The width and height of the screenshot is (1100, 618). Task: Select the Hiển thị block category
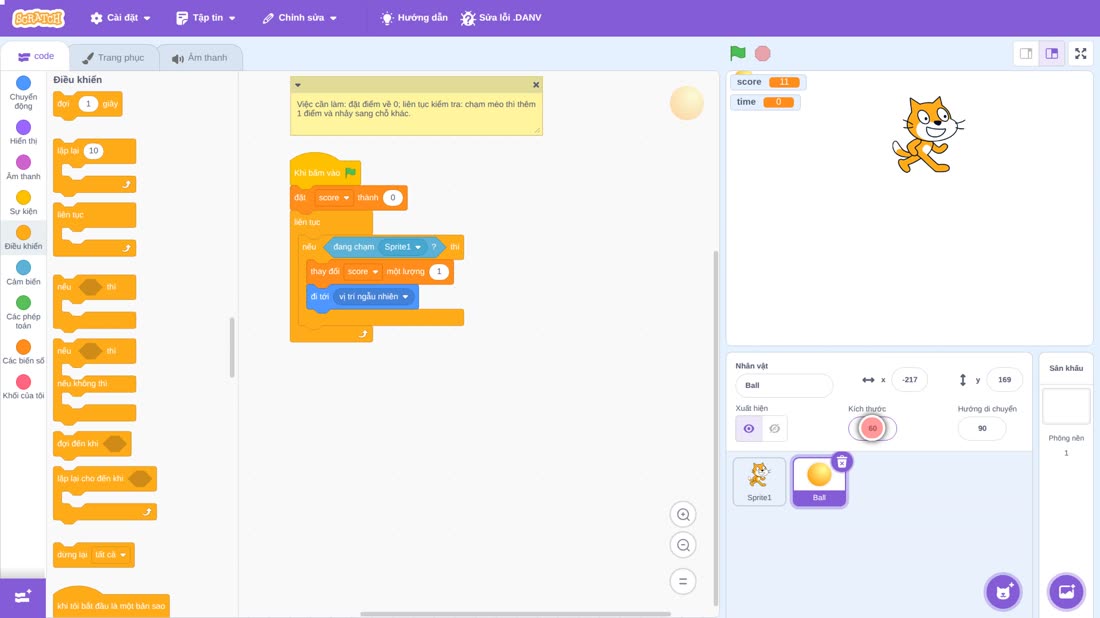[x=23, y=132]
